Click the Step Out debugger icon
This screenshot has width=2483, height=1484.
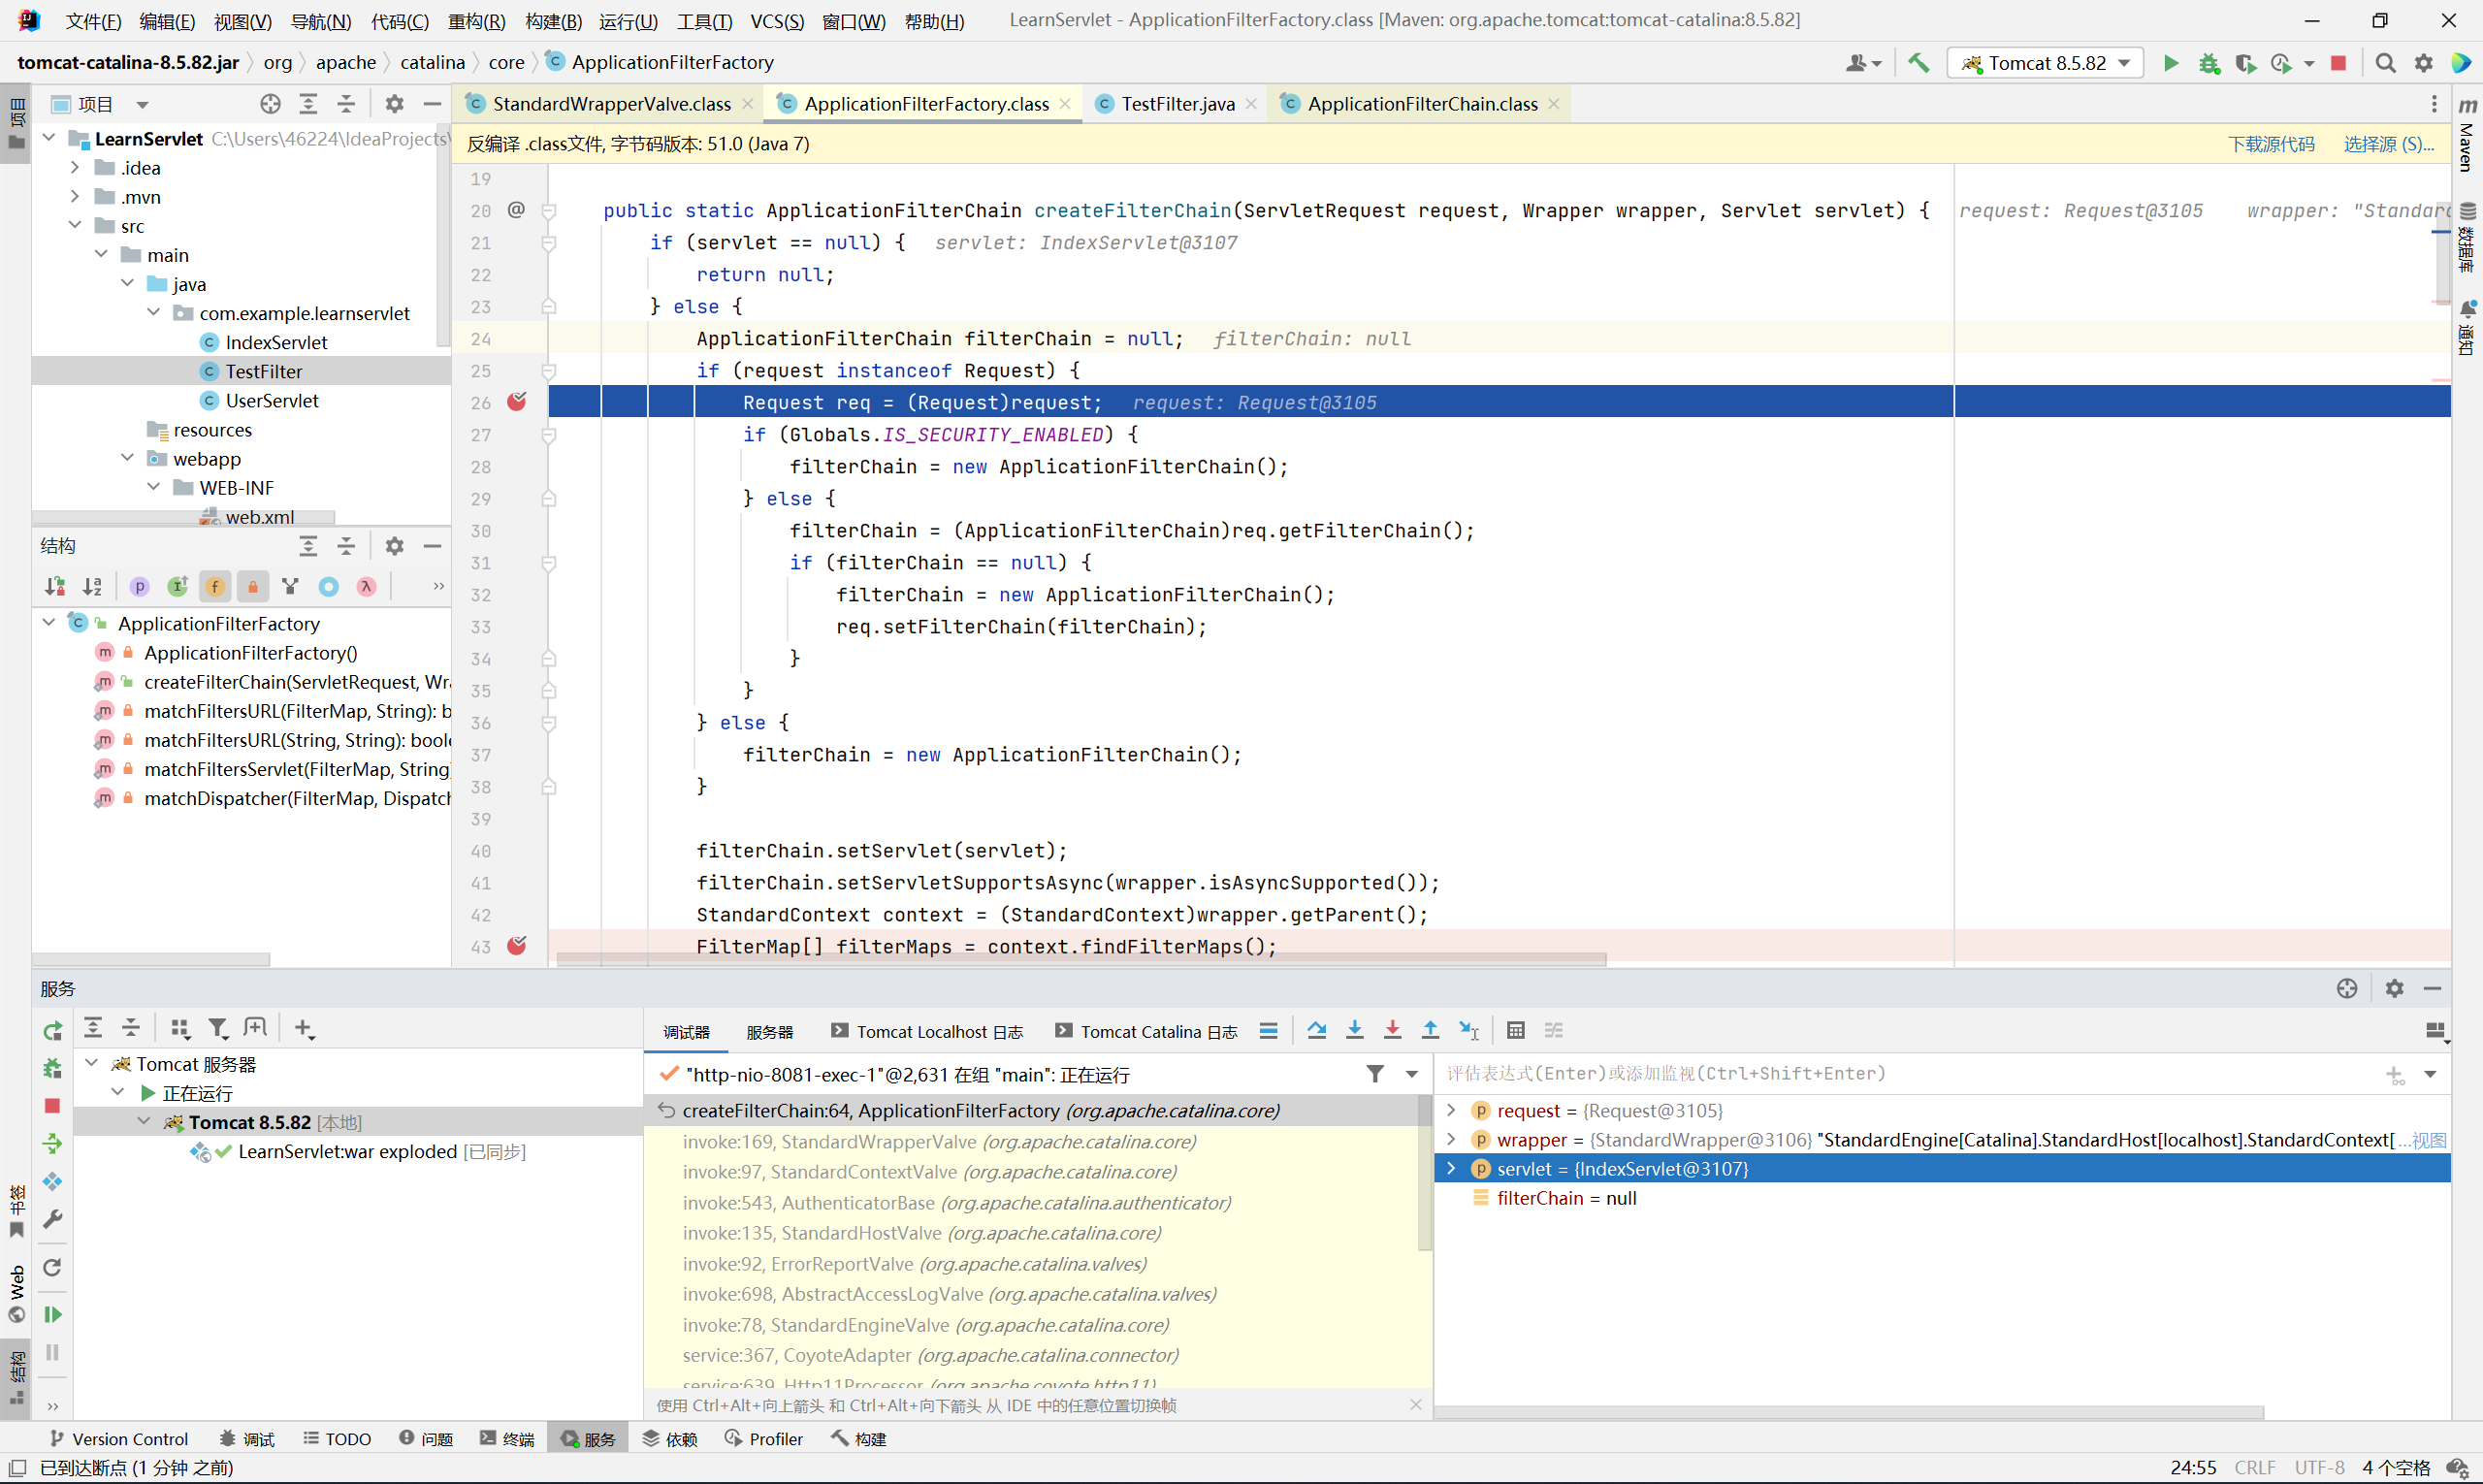[x=1430, y=1030]
